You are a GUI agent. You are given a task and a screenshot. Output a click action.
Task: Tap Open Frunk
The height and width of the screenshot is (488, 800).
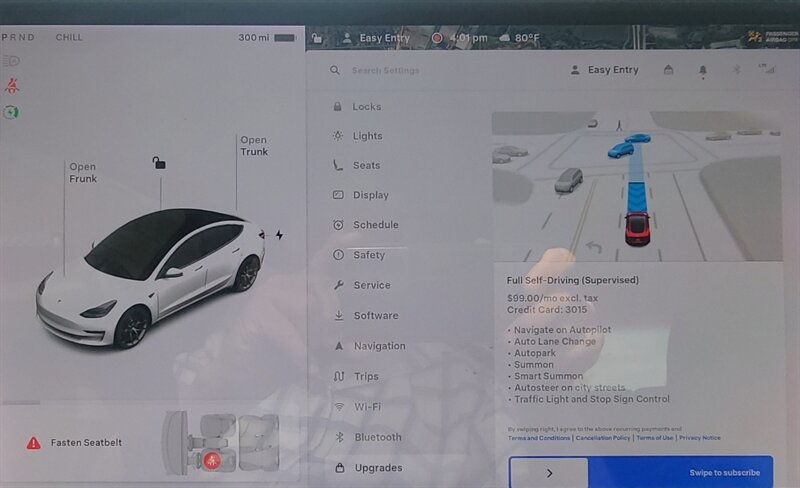click(83, 173)
